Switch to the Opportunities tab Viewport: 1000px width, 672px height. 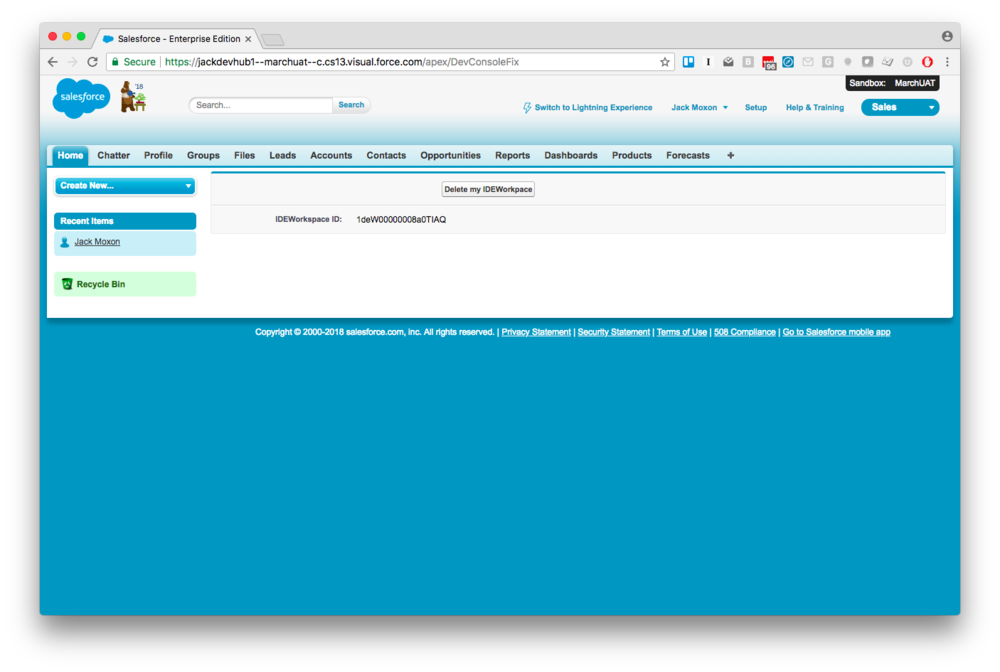point(450,155)
